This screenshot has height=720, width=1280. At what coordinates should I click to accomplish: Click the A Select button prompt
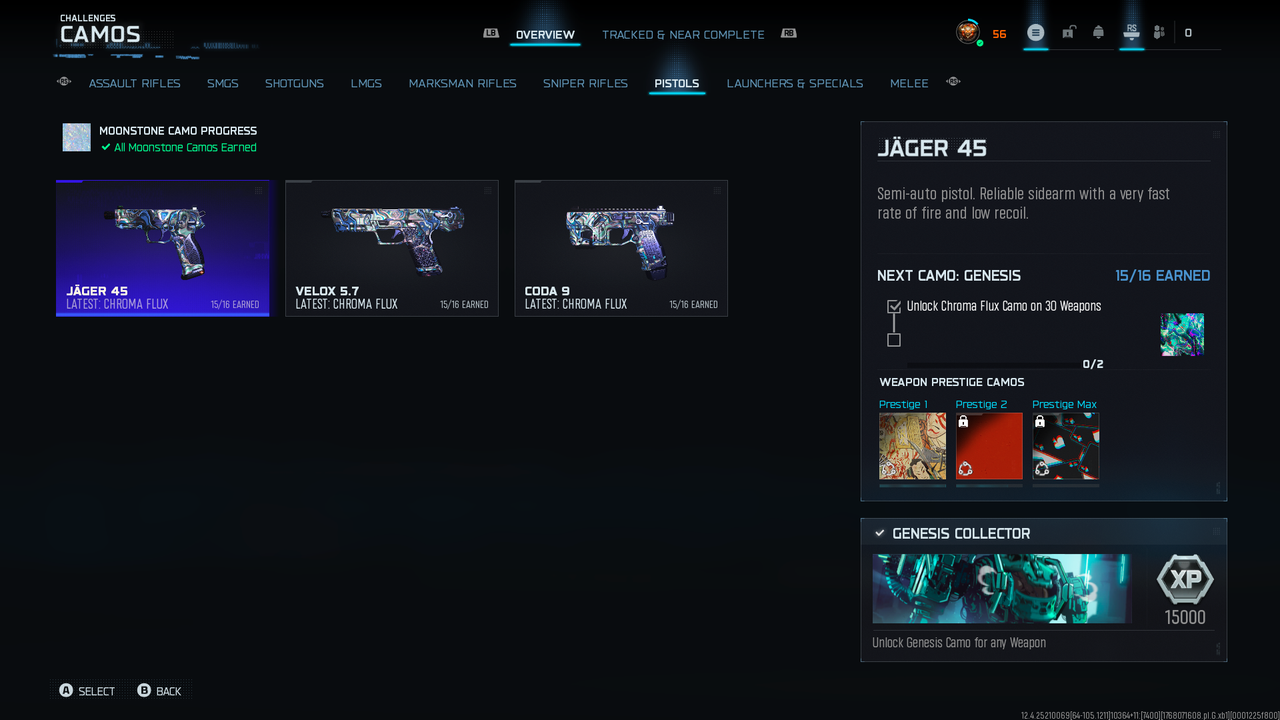86,691
